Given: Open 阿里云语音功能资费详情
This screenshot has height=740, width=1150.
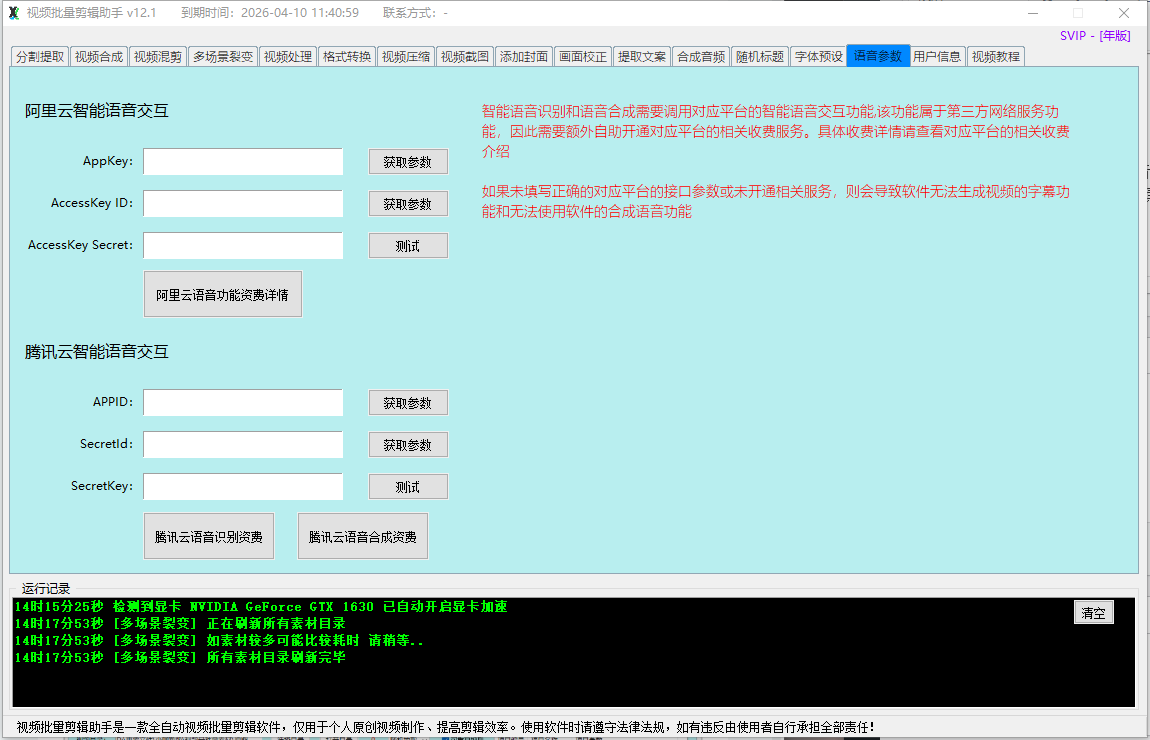Looking at the screenshot, I should click(x=222, y=295).
